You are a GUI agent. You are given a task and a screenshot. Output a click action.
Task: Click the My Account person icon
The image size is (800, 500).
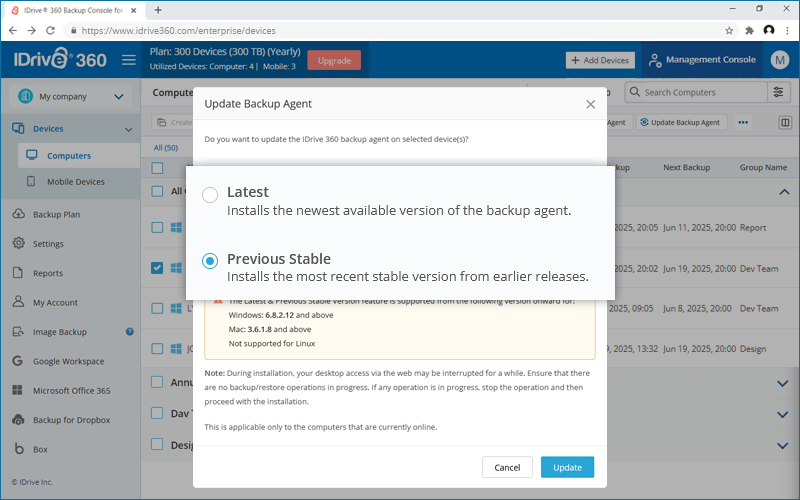tap(18, 302)
